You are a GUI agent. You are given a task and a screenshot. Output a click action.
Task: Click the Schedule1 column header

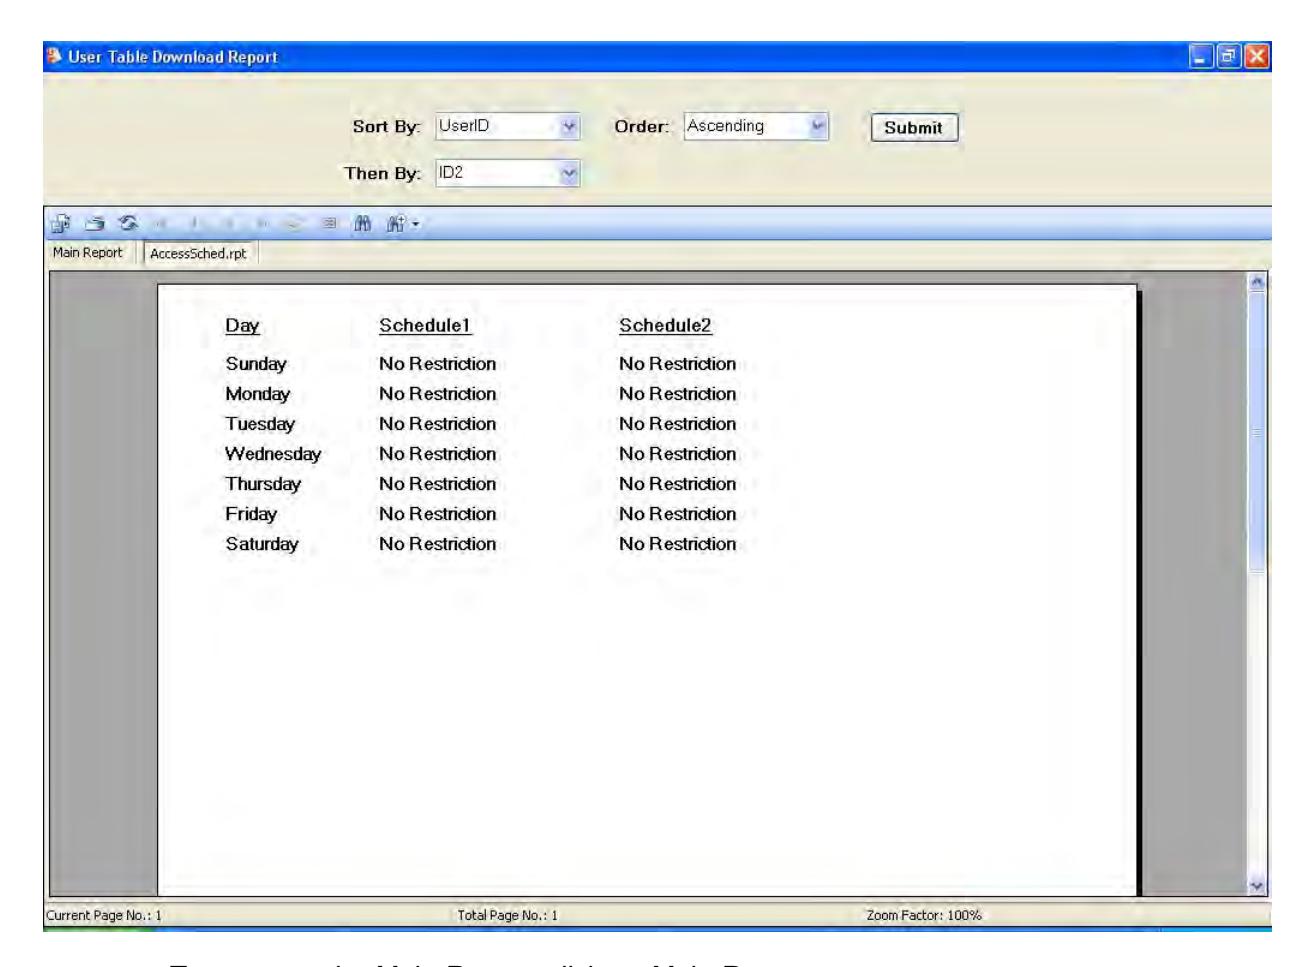pyautogui.click(x=425, y=326)
